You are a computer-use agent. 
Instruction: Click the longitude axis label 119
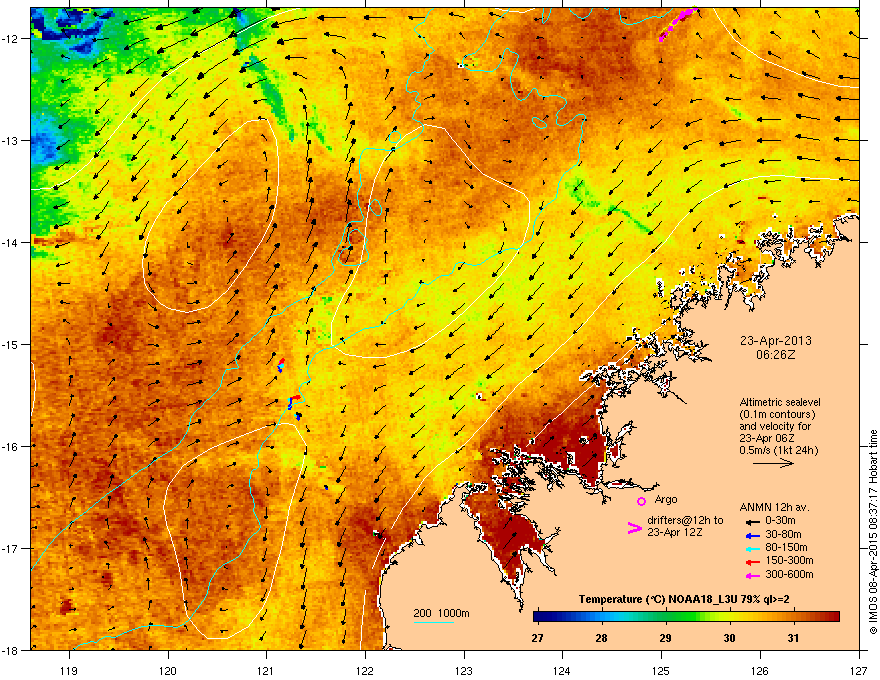coord(69,670)
